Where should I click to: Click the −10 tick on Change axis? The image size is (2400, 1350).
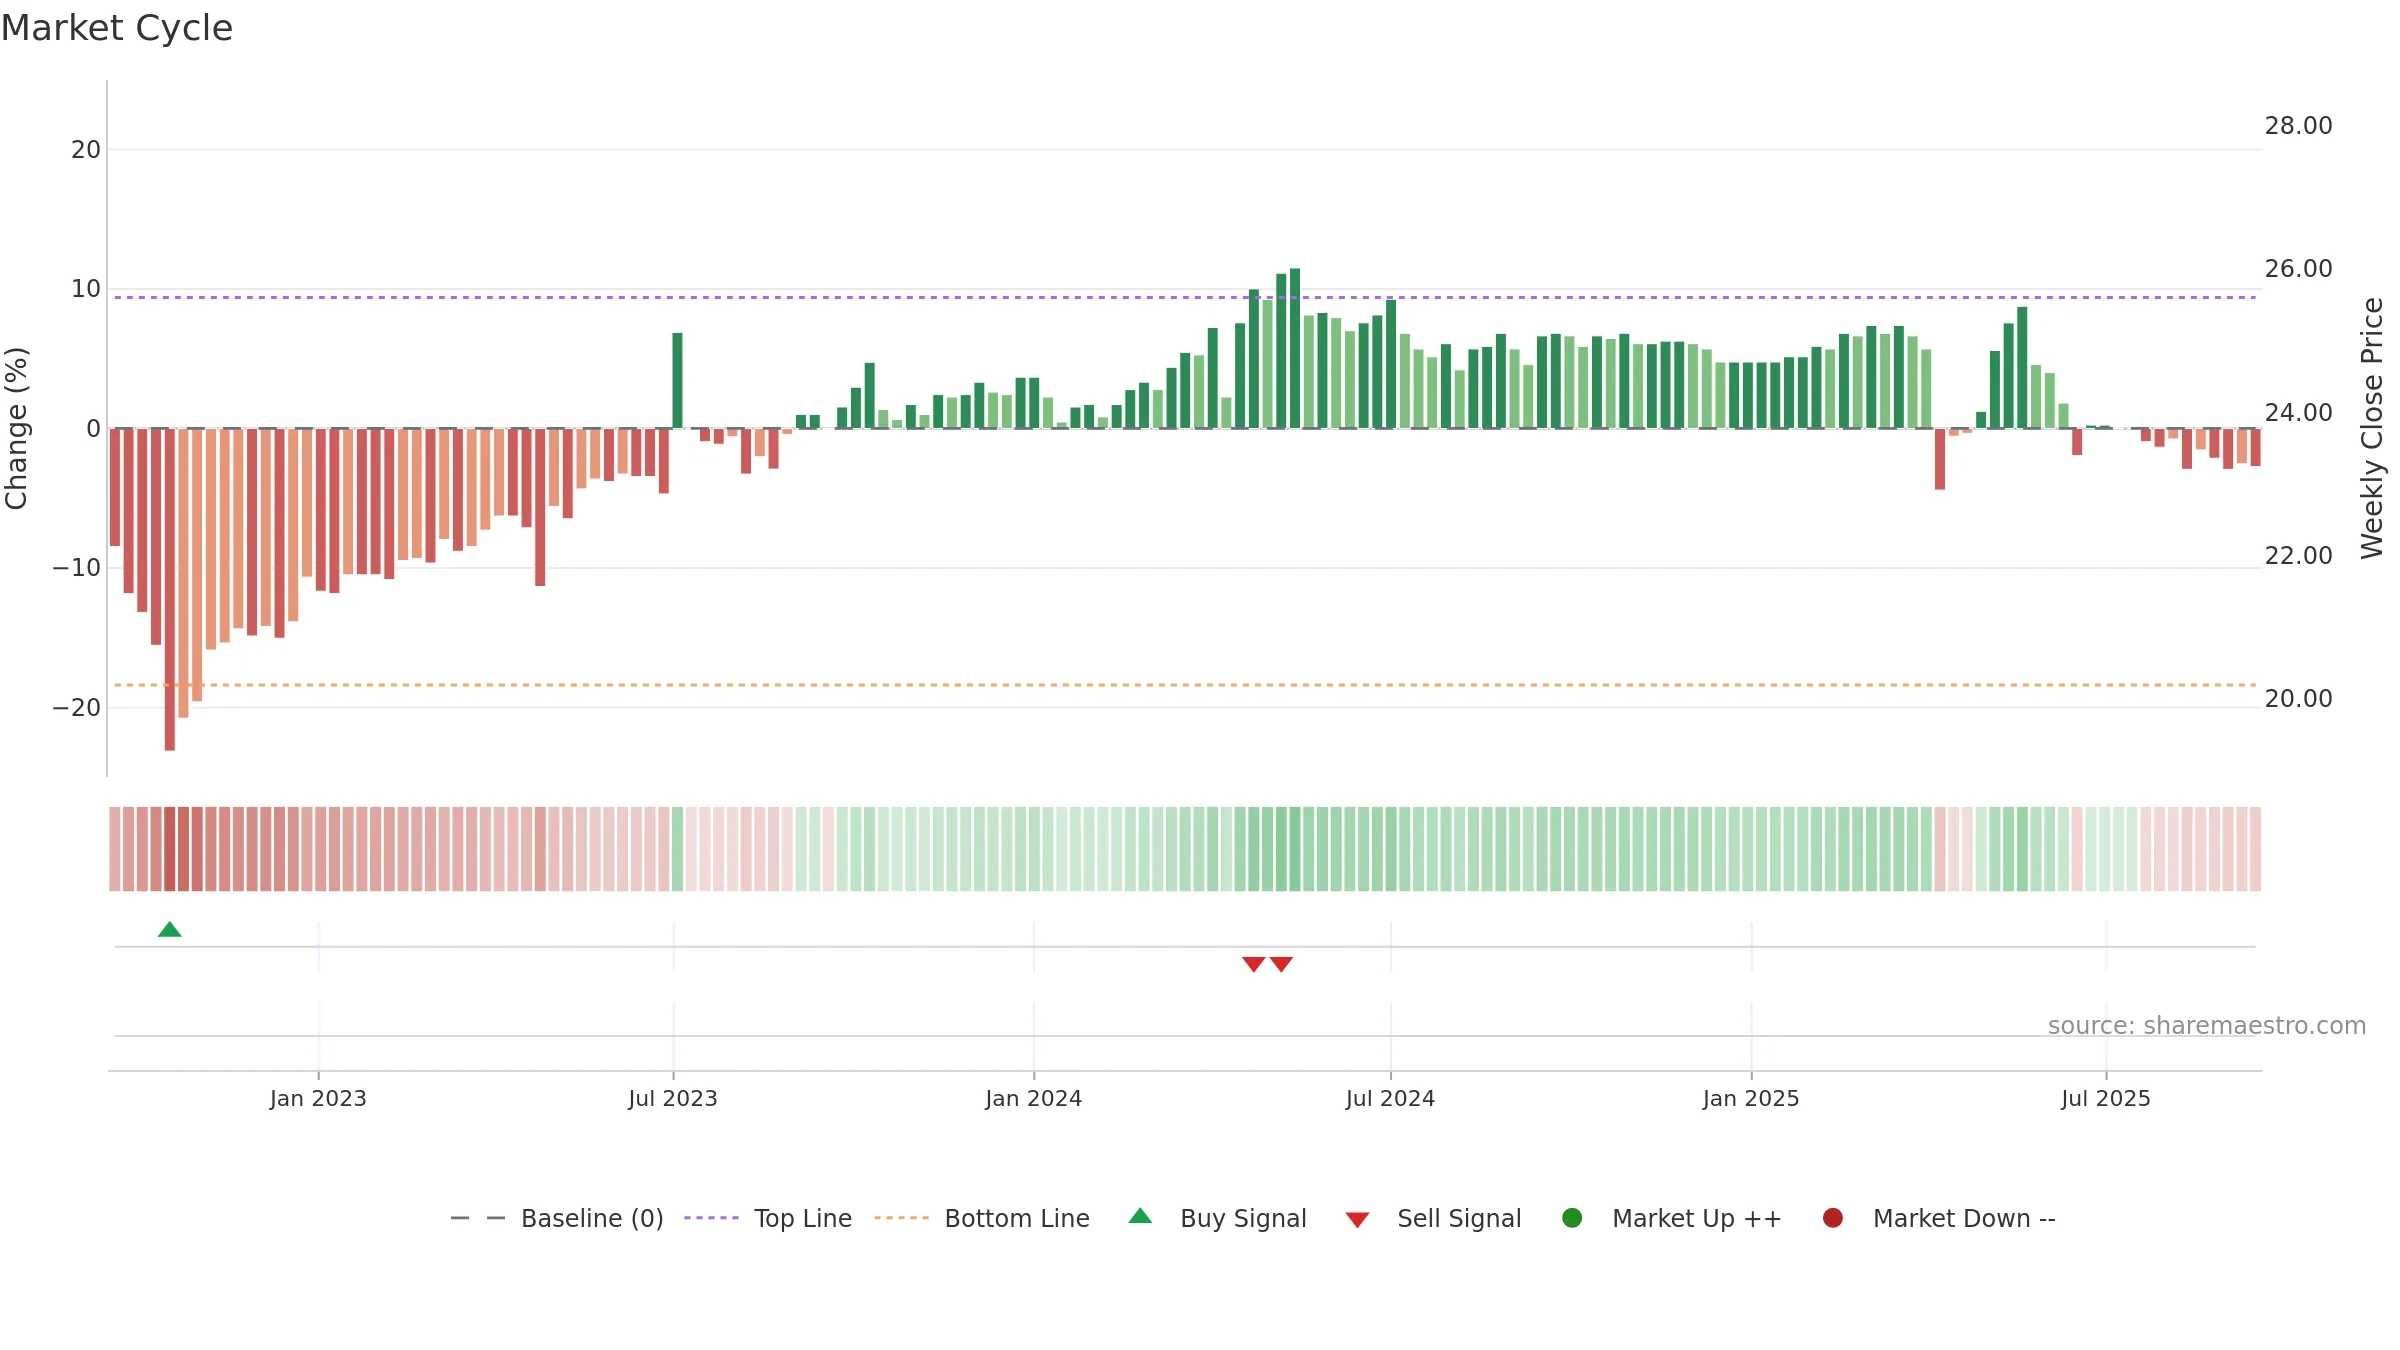77,568
